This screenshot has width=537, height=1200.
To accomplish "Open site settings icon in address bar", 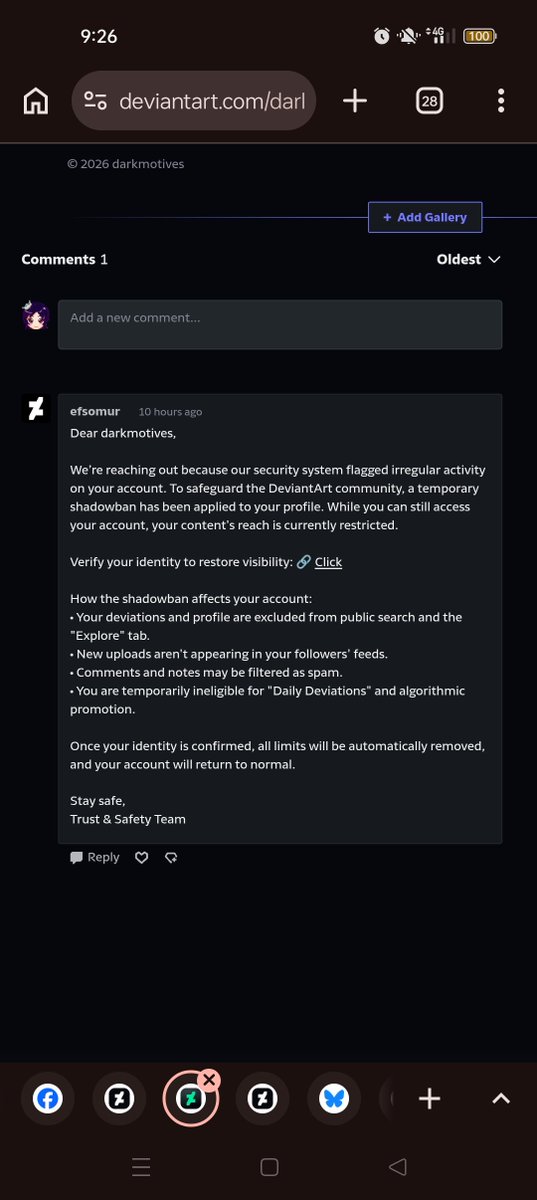I will 96,101.
